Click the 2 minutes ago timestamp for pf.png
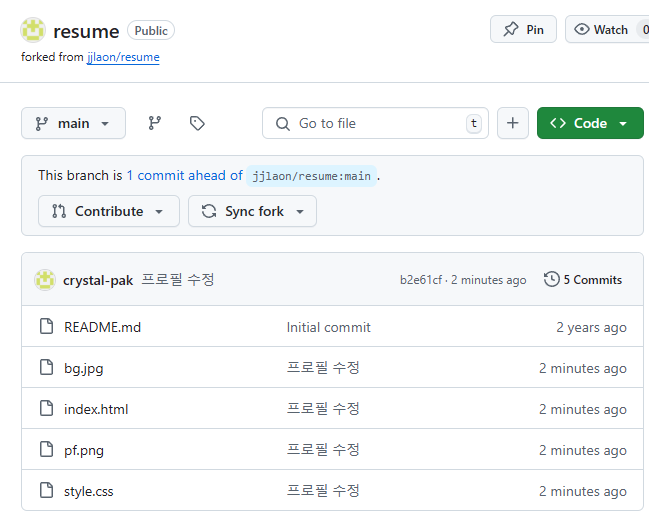Viewport: 649px width, 518px height. (x=583, y=451)
